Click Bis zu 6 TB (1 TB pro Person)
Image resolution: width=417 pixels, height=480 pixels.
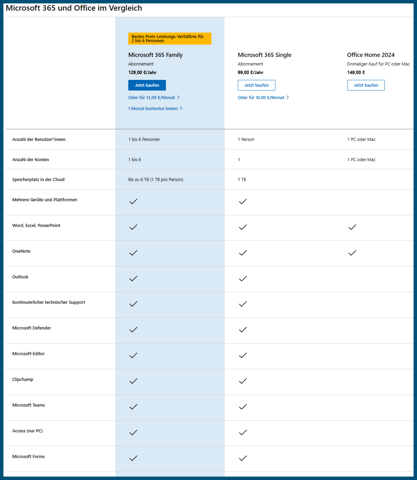(156, 179)
